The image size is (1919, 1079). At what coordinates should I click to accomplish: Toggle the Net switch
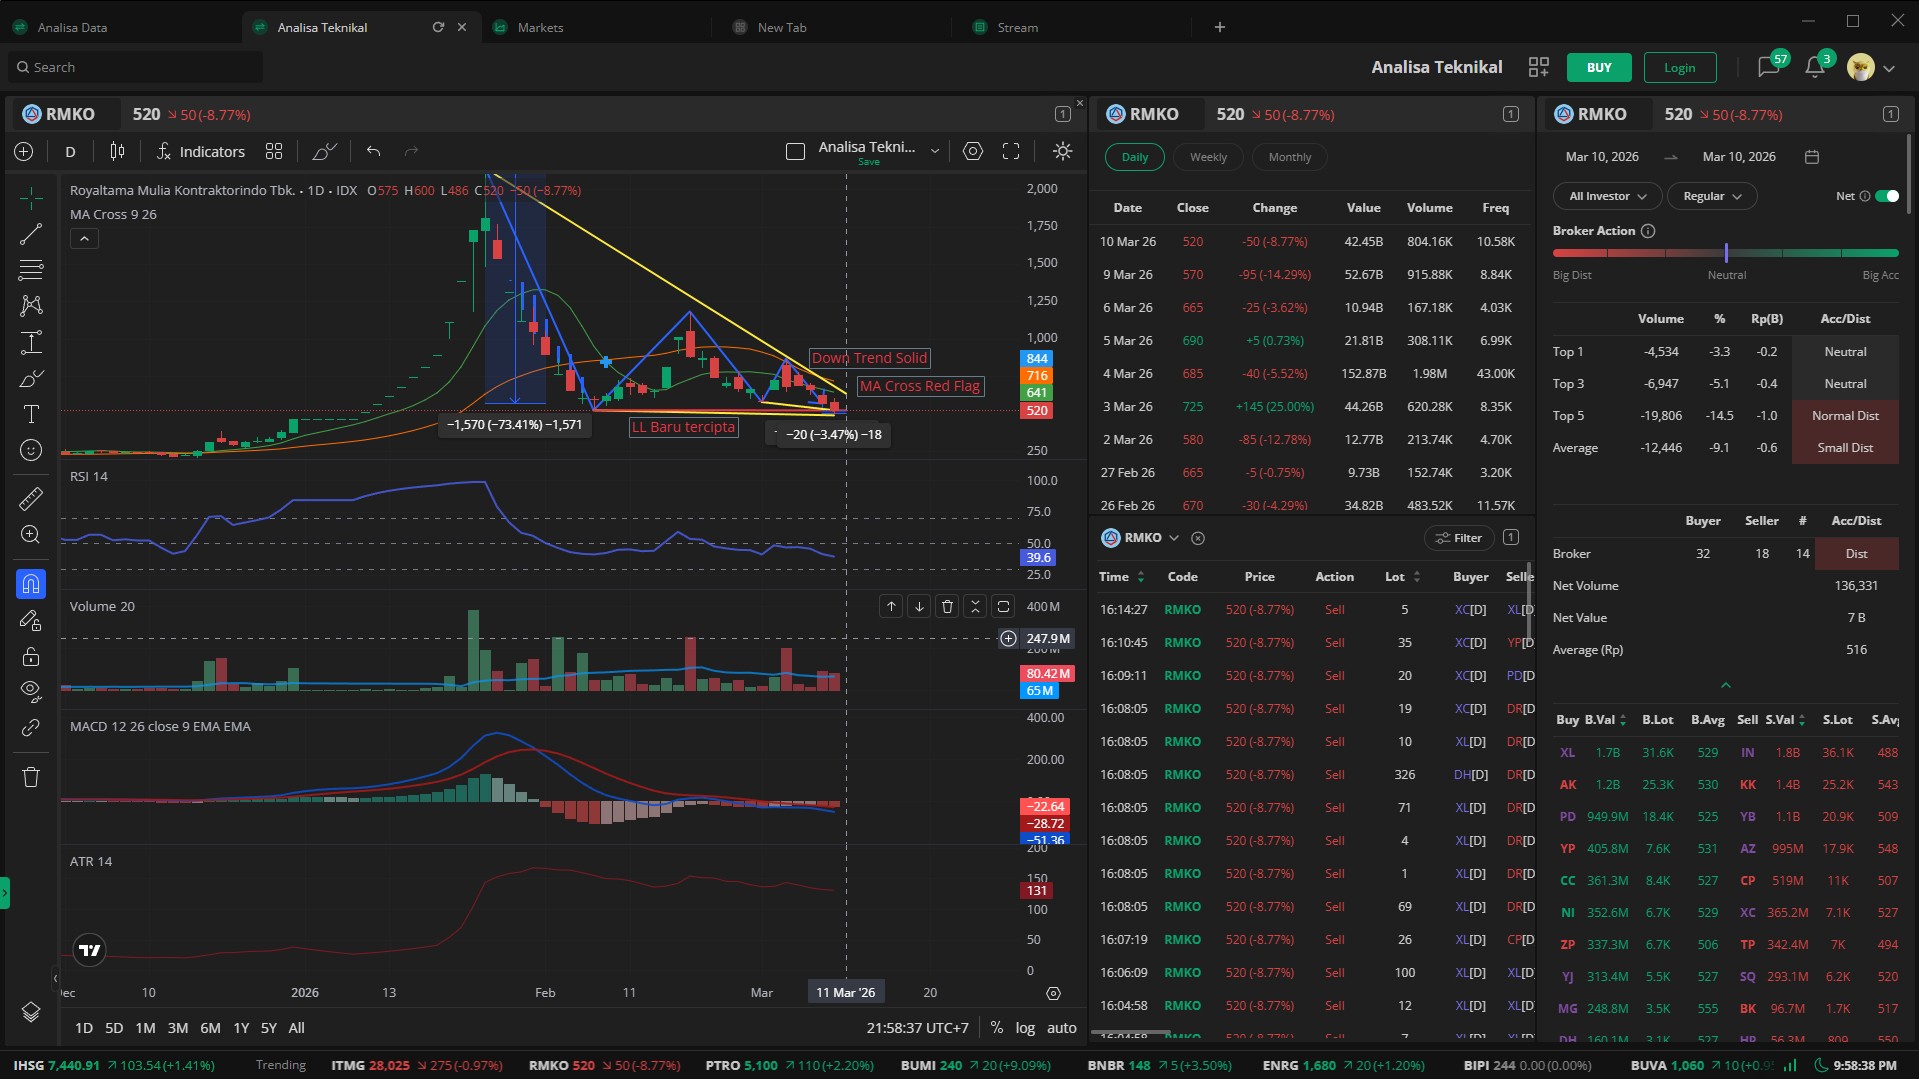click(1886, 196)
